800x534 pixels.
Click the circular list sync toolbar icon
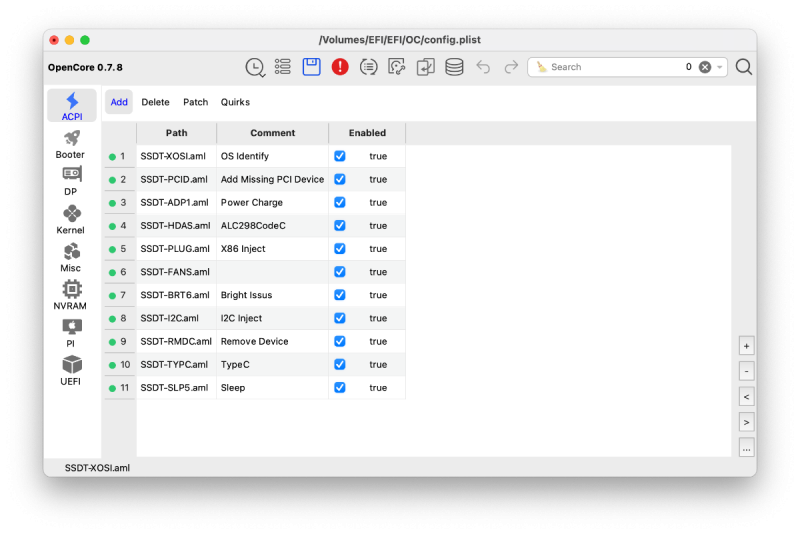(368, 67)
